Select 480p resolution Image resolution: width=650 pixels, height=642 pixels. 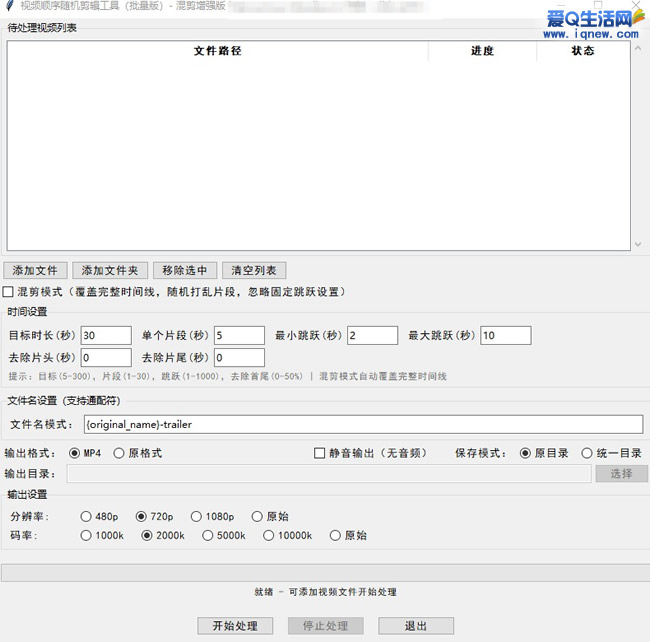(x=86, y=516)
